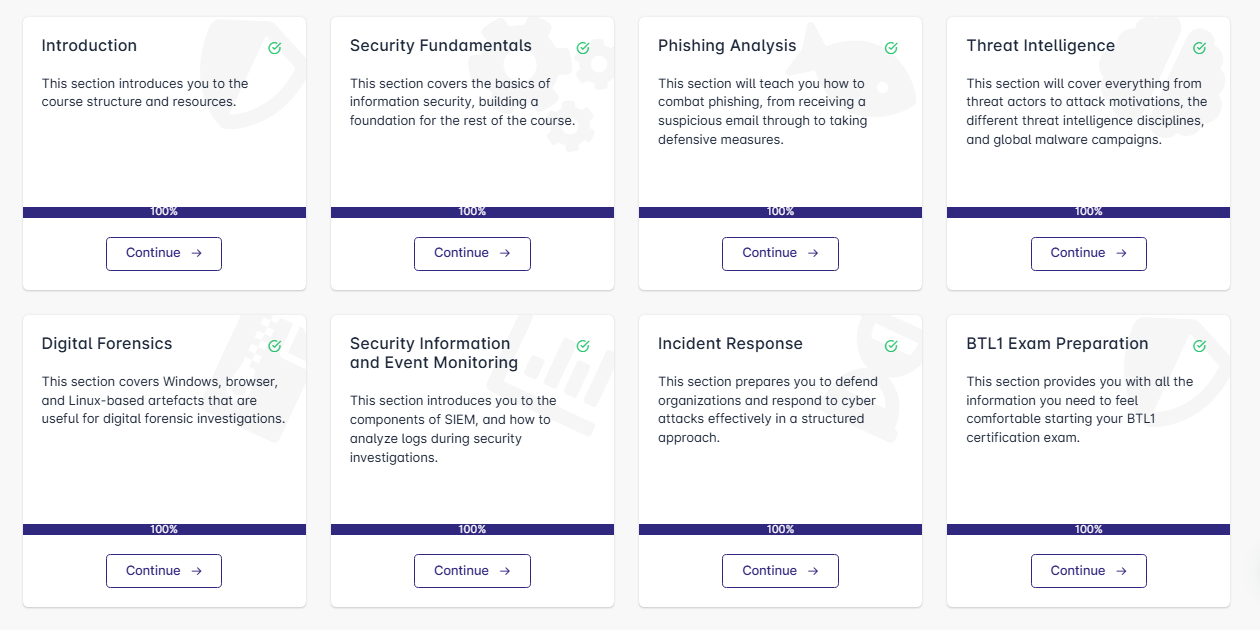Click the SIEM section completion check icon
Screen dimensions: 1260x630
click(x=583, y=346)
